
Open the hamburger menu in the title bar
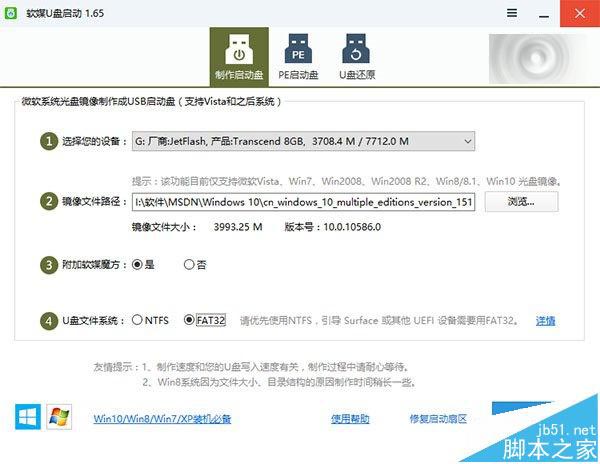[512, 13]
